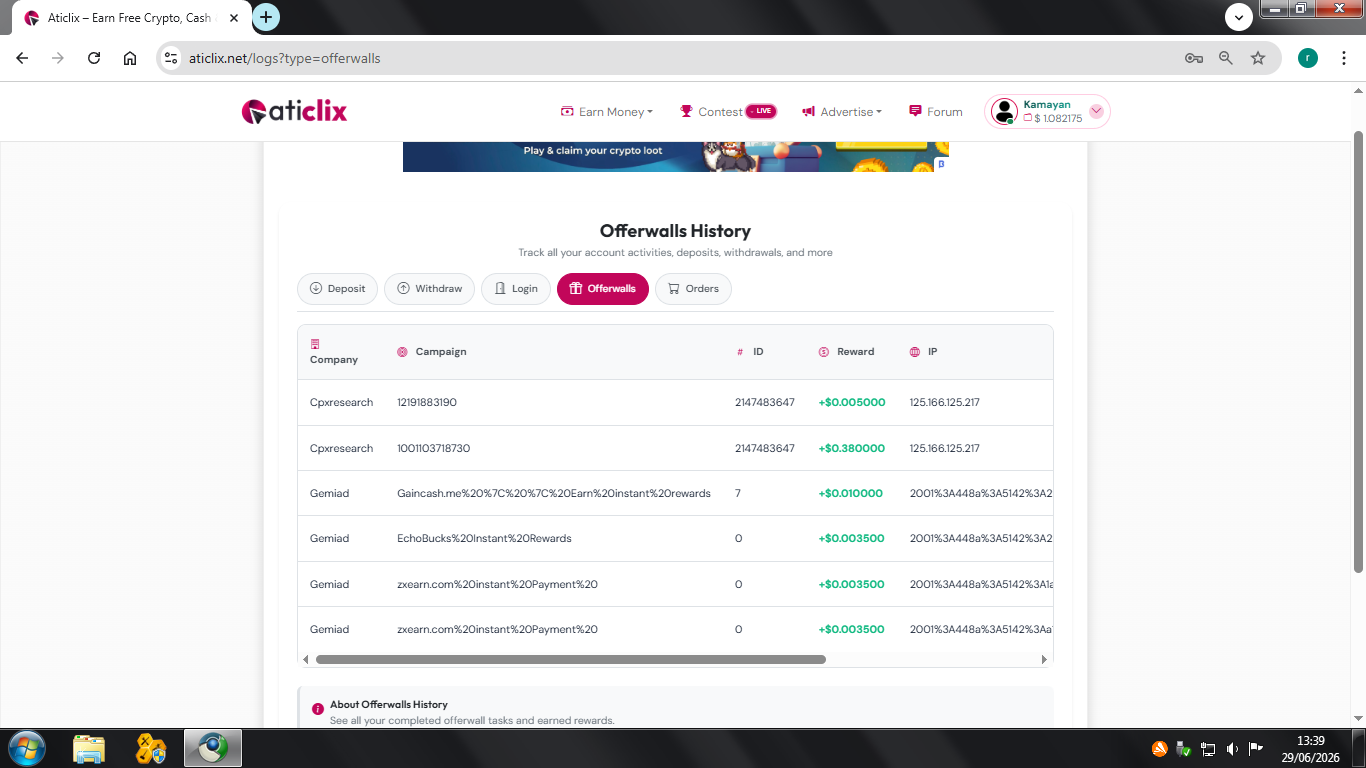
Task: Click the page vertical scrollbar
Action: [x=1358, y=352]
